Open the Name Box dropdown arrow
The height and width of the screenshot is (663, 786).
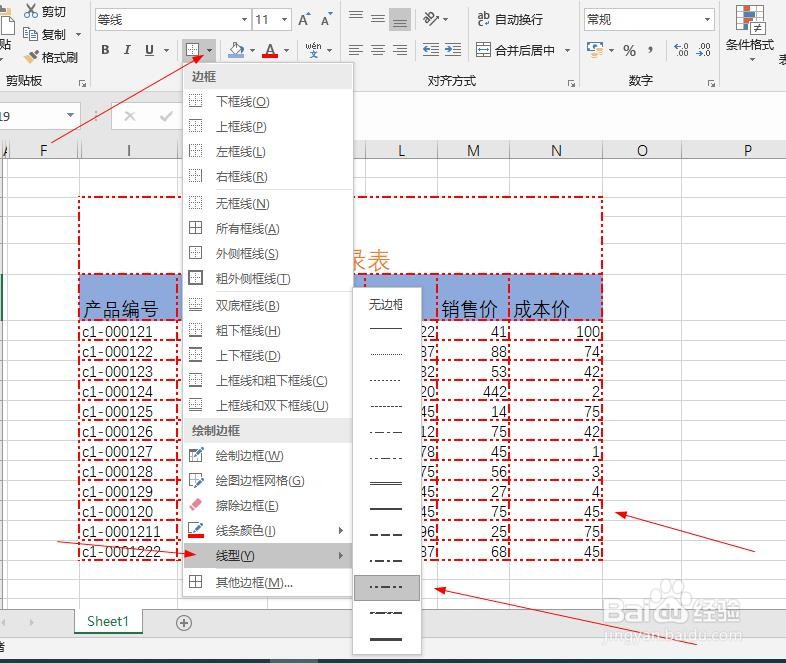click(70, 115)
